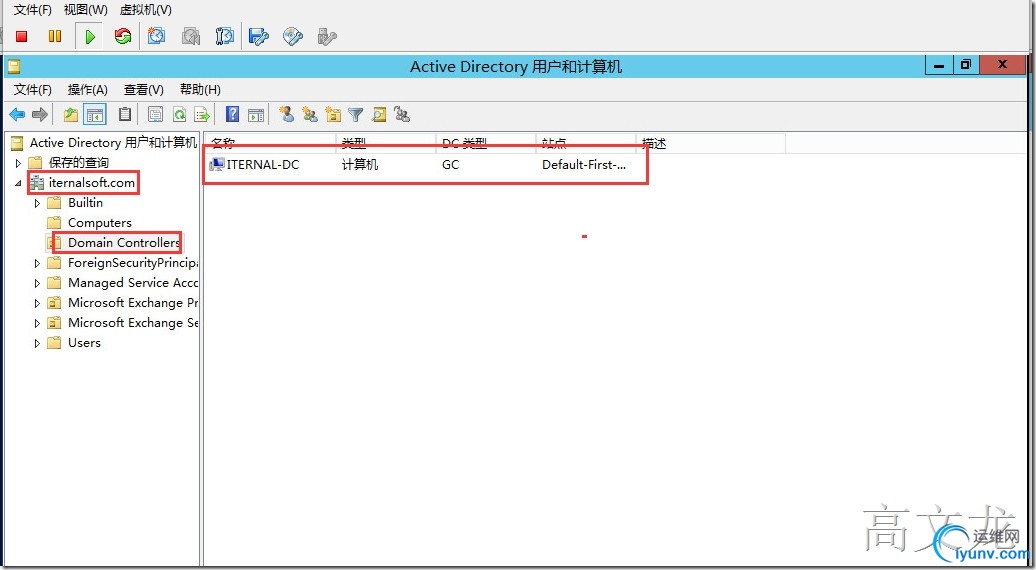Open the 虚拟机(V) menu
Image resolution: width=1036 pixels, height=570 pixels.
click(145, 10)
